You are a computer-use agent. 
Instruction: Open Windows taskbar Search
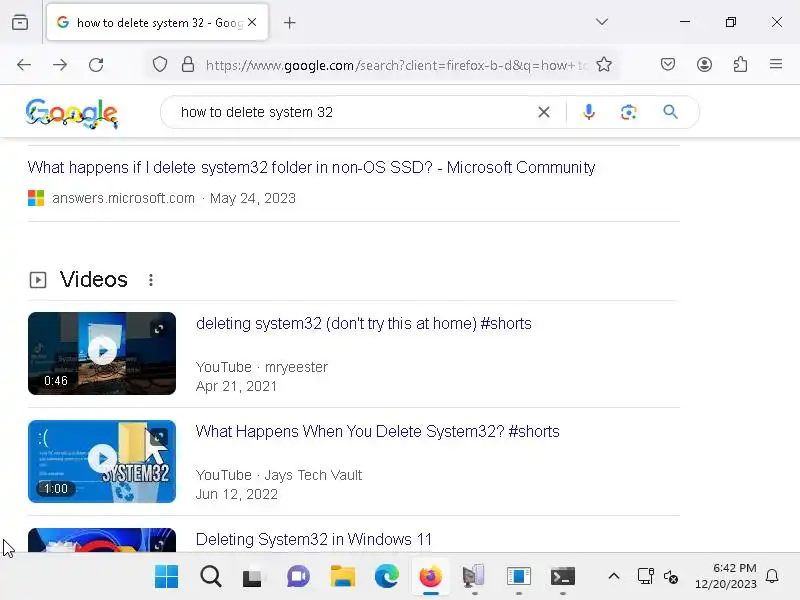click(x=210, y=577)
